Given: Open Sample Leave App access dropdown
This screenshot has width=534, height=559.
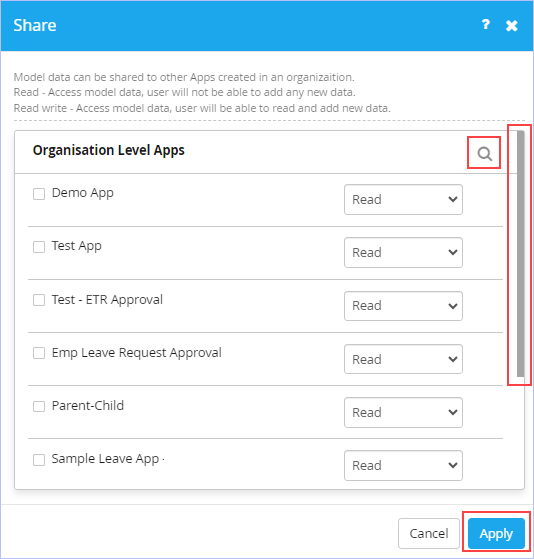Looking at the screenshot, I should coord(403,466).
